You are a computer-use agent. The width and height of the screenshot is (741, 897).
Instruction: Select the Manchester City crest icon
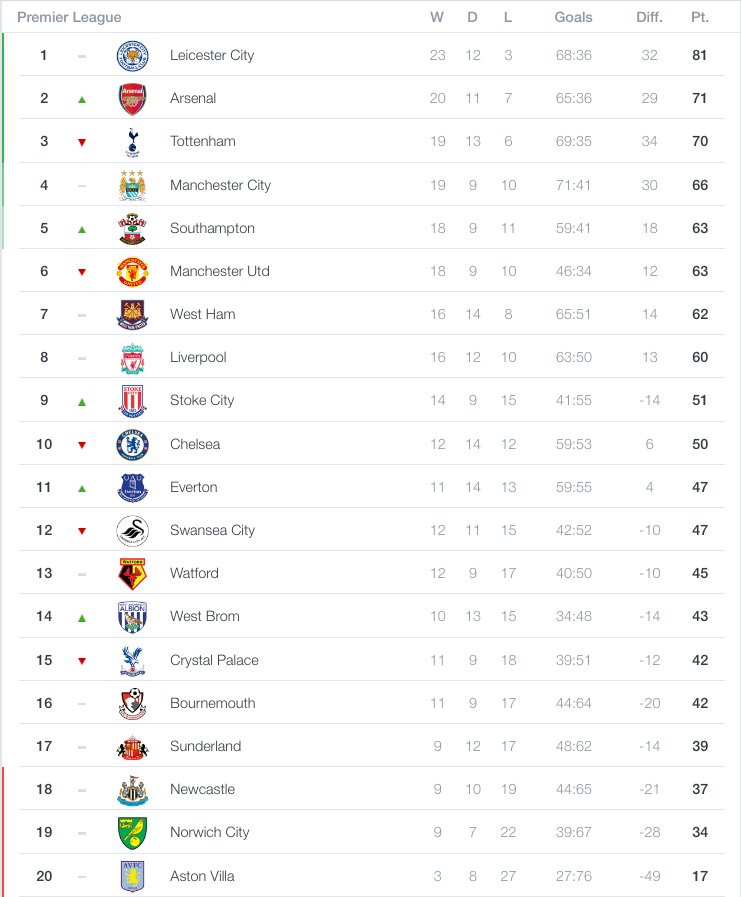tap(132, 185)
